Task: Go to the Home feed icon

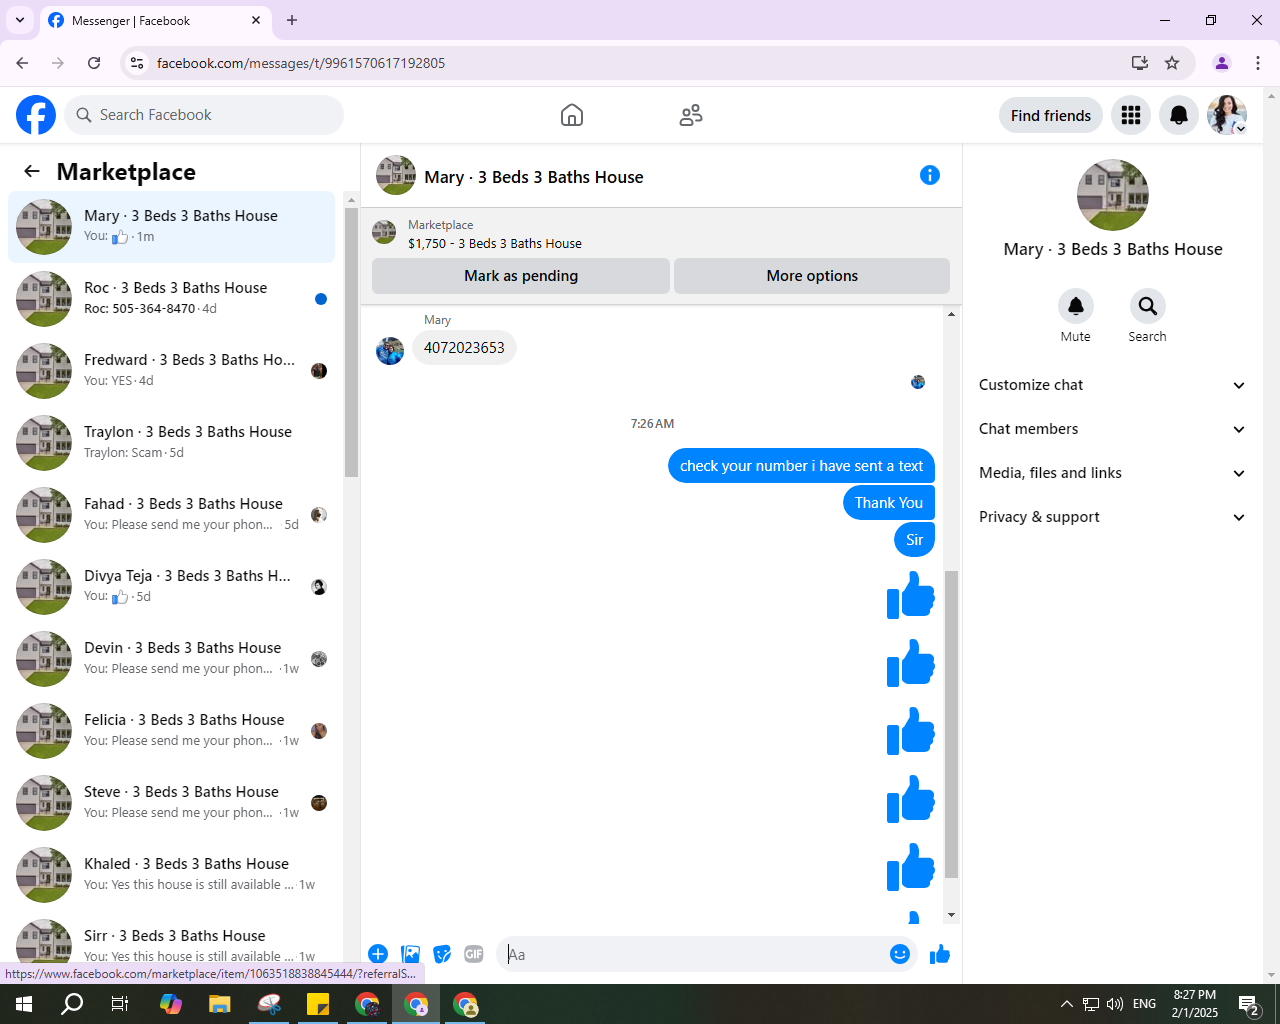Action: (572, 115)
